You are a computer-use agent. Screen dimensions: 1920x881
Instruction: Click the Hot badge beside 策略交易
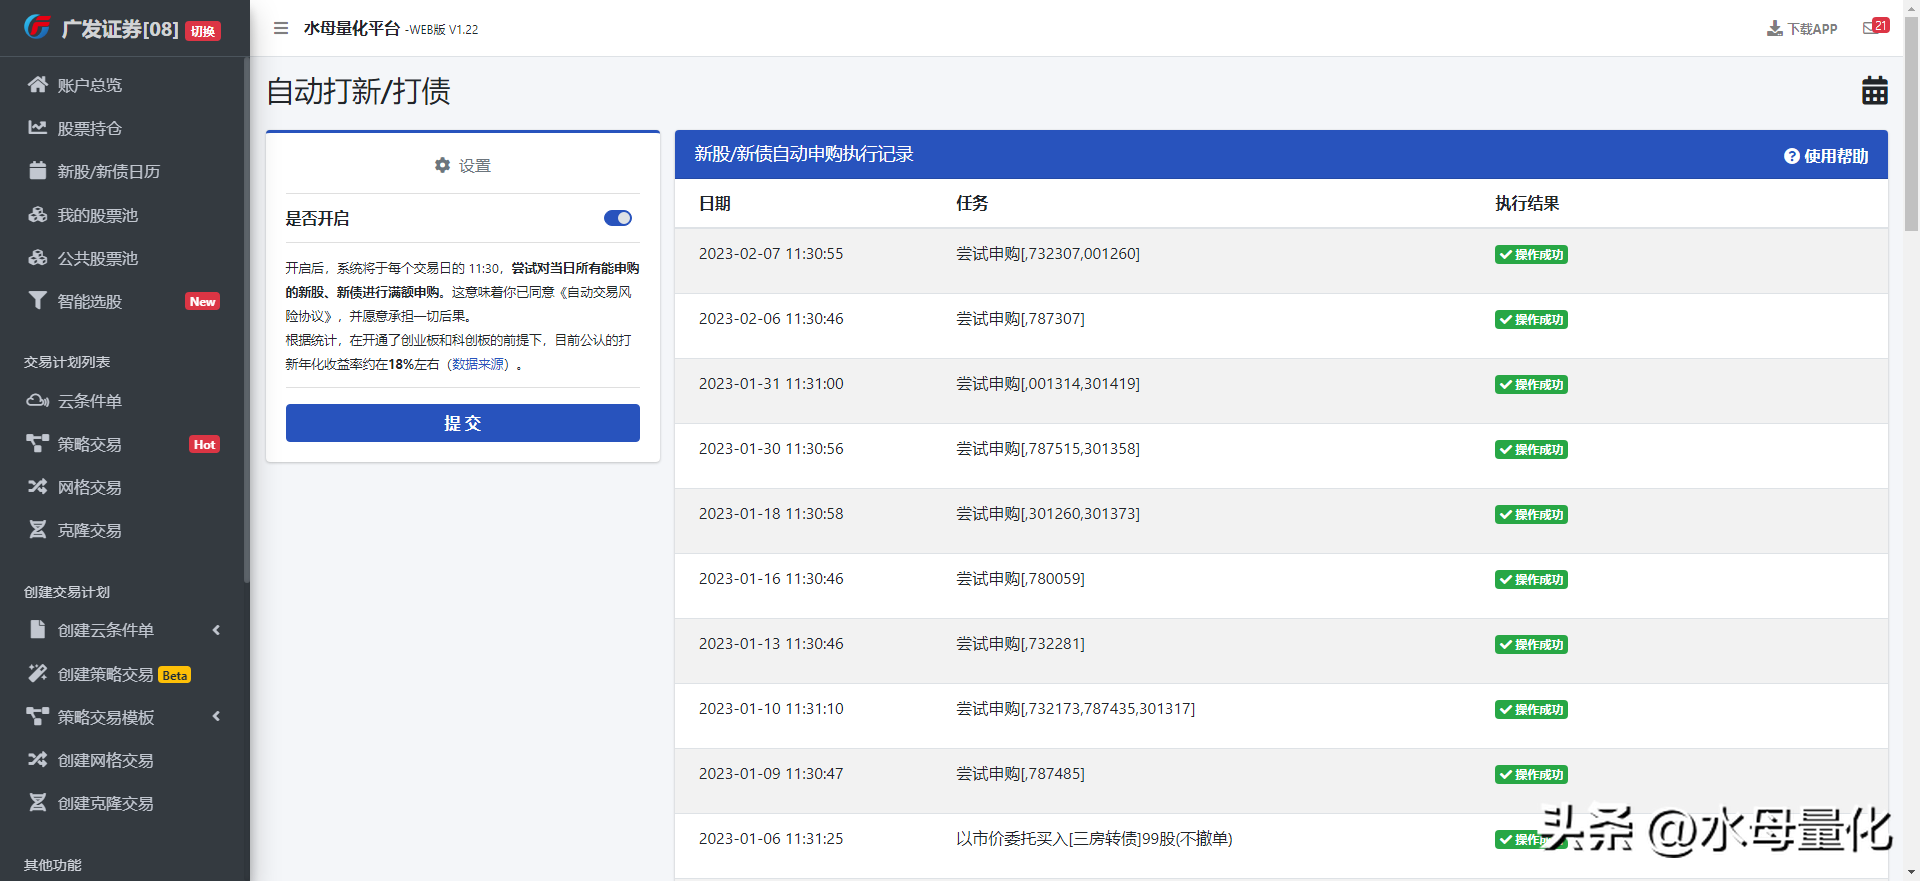click(x=204, y=444)
